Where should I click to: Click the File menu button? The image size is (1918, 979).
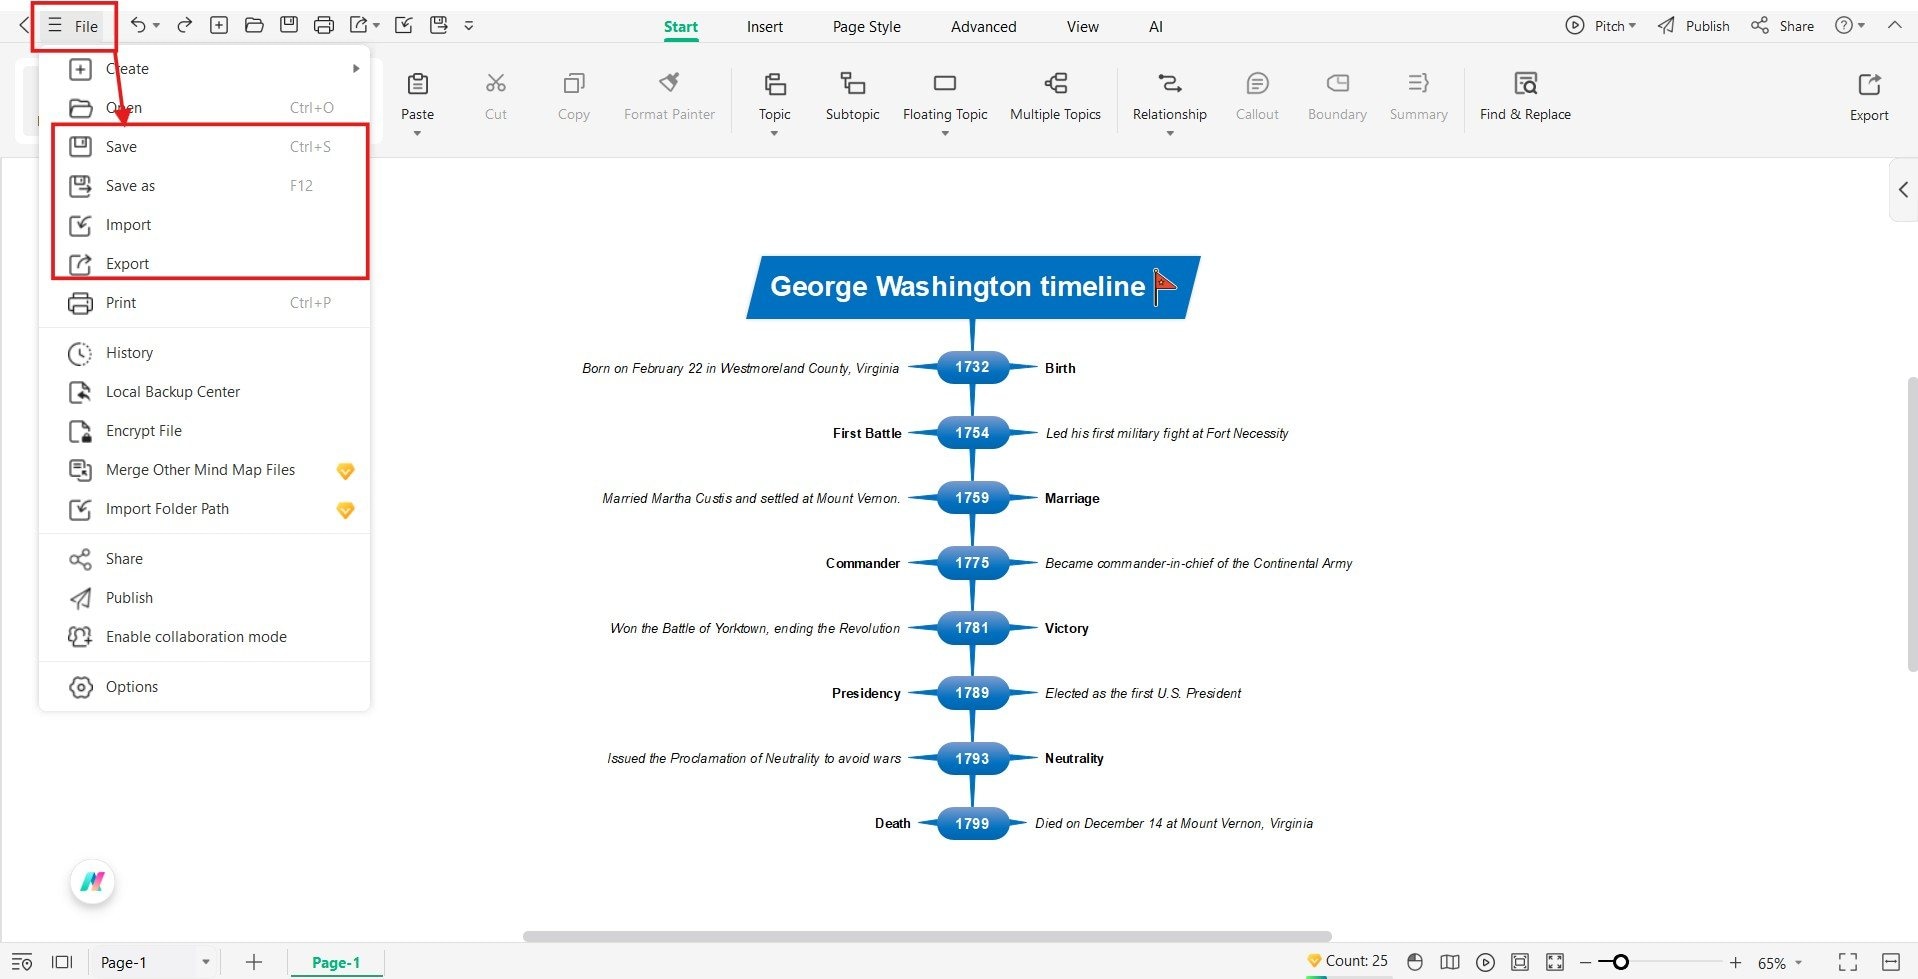tap(74, 26)
